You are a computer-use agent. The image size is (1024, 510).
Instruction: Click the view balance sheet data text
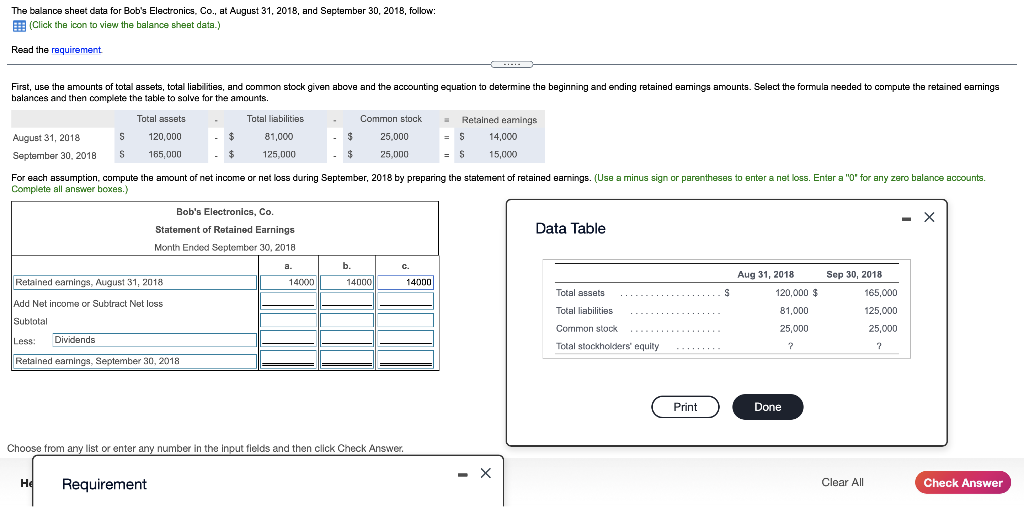click(125, 25)
